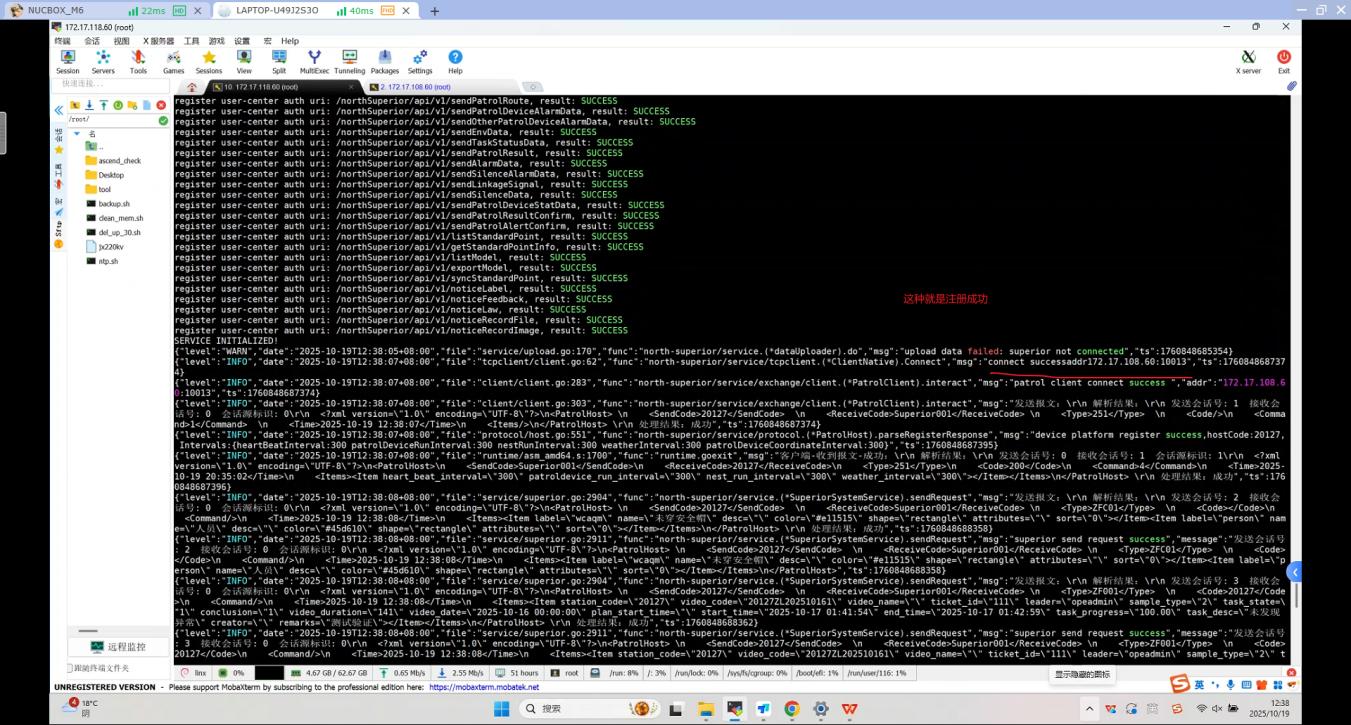1351x725 pixels.
Task: Split the terminal using the Split icon
Action: click(279, 62)
